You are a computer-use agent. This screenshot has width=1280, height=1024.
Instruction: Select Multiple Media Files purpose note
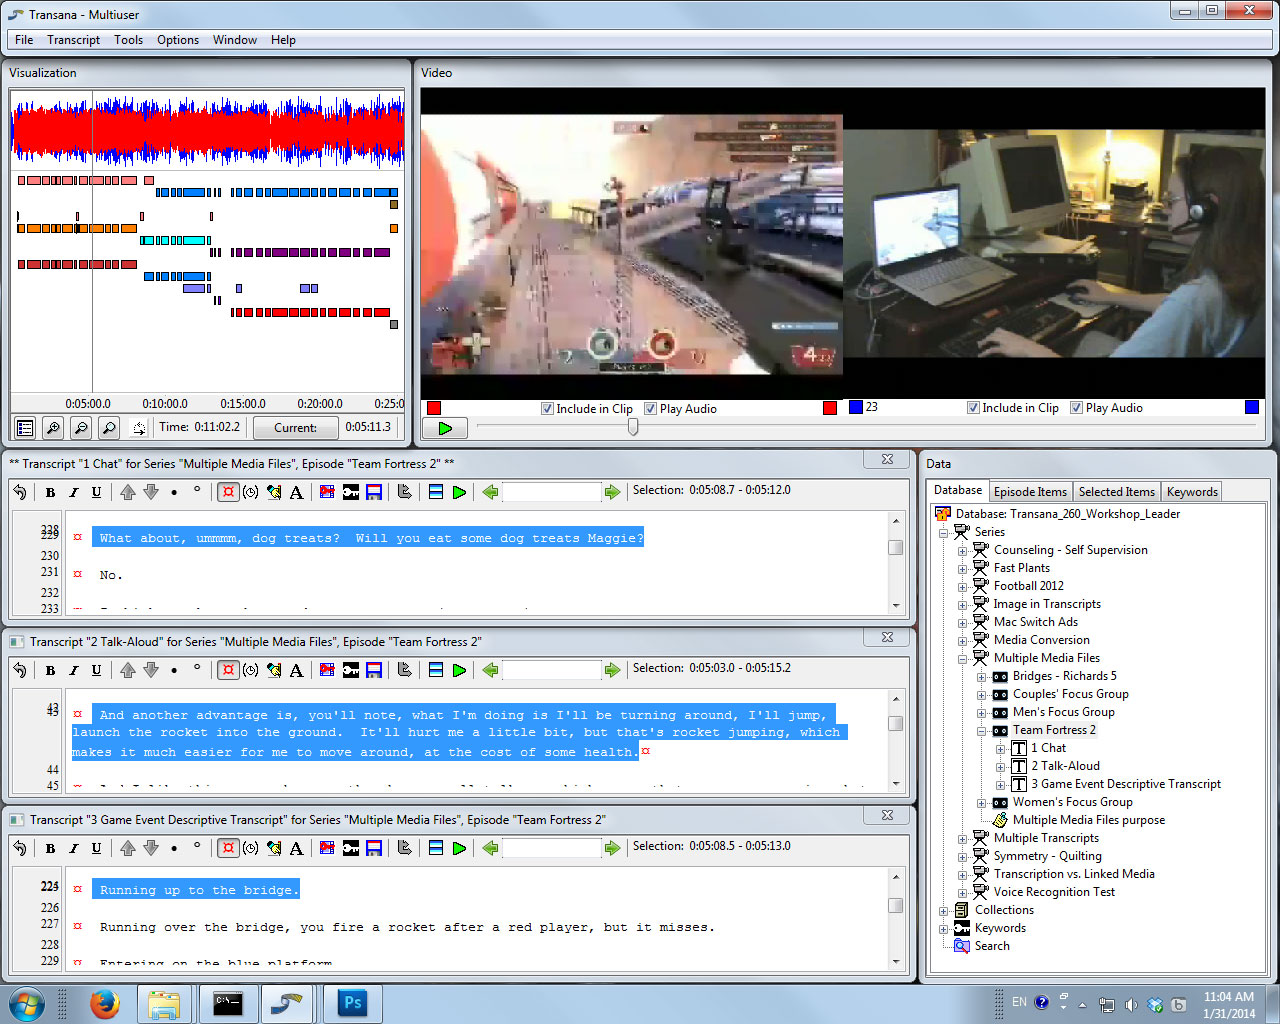click(1088, 820)
